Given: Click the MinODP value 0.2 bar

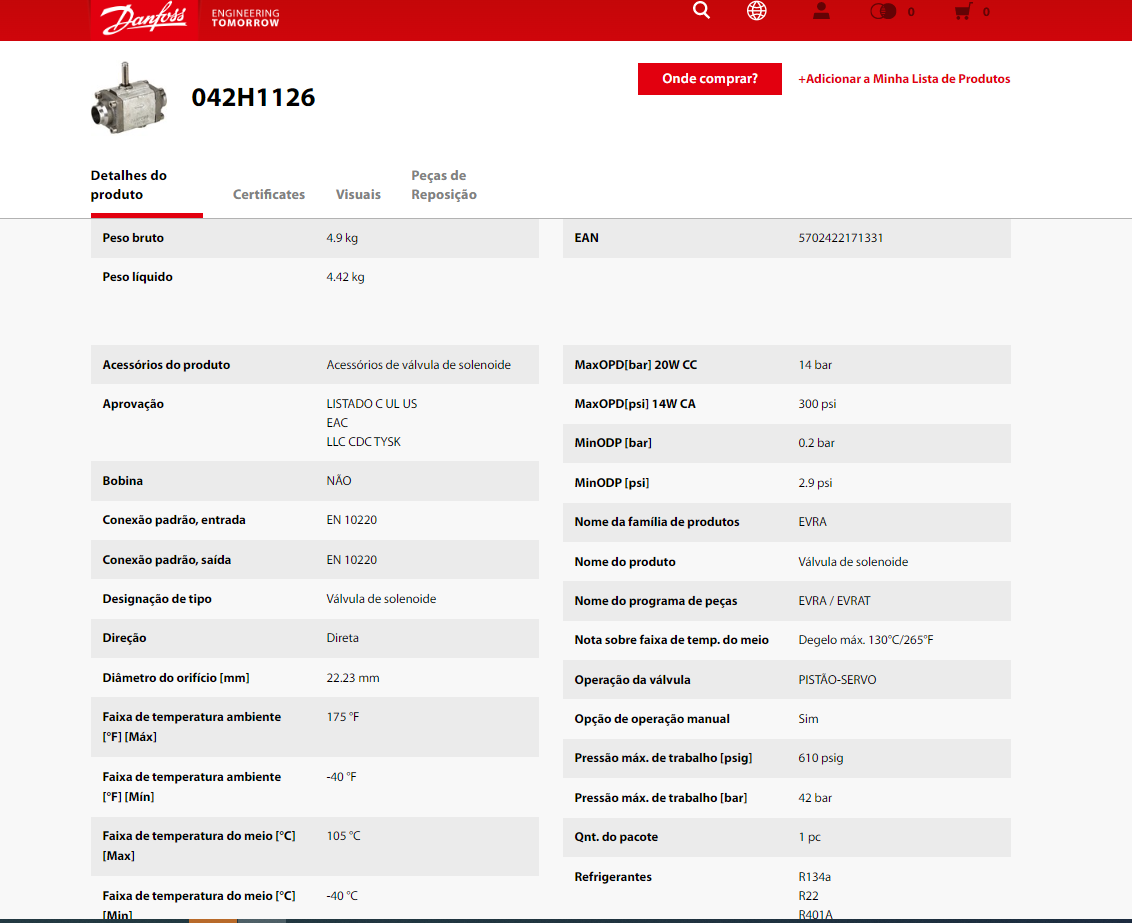Looking at the screenshot, I should tap(817, 443).
